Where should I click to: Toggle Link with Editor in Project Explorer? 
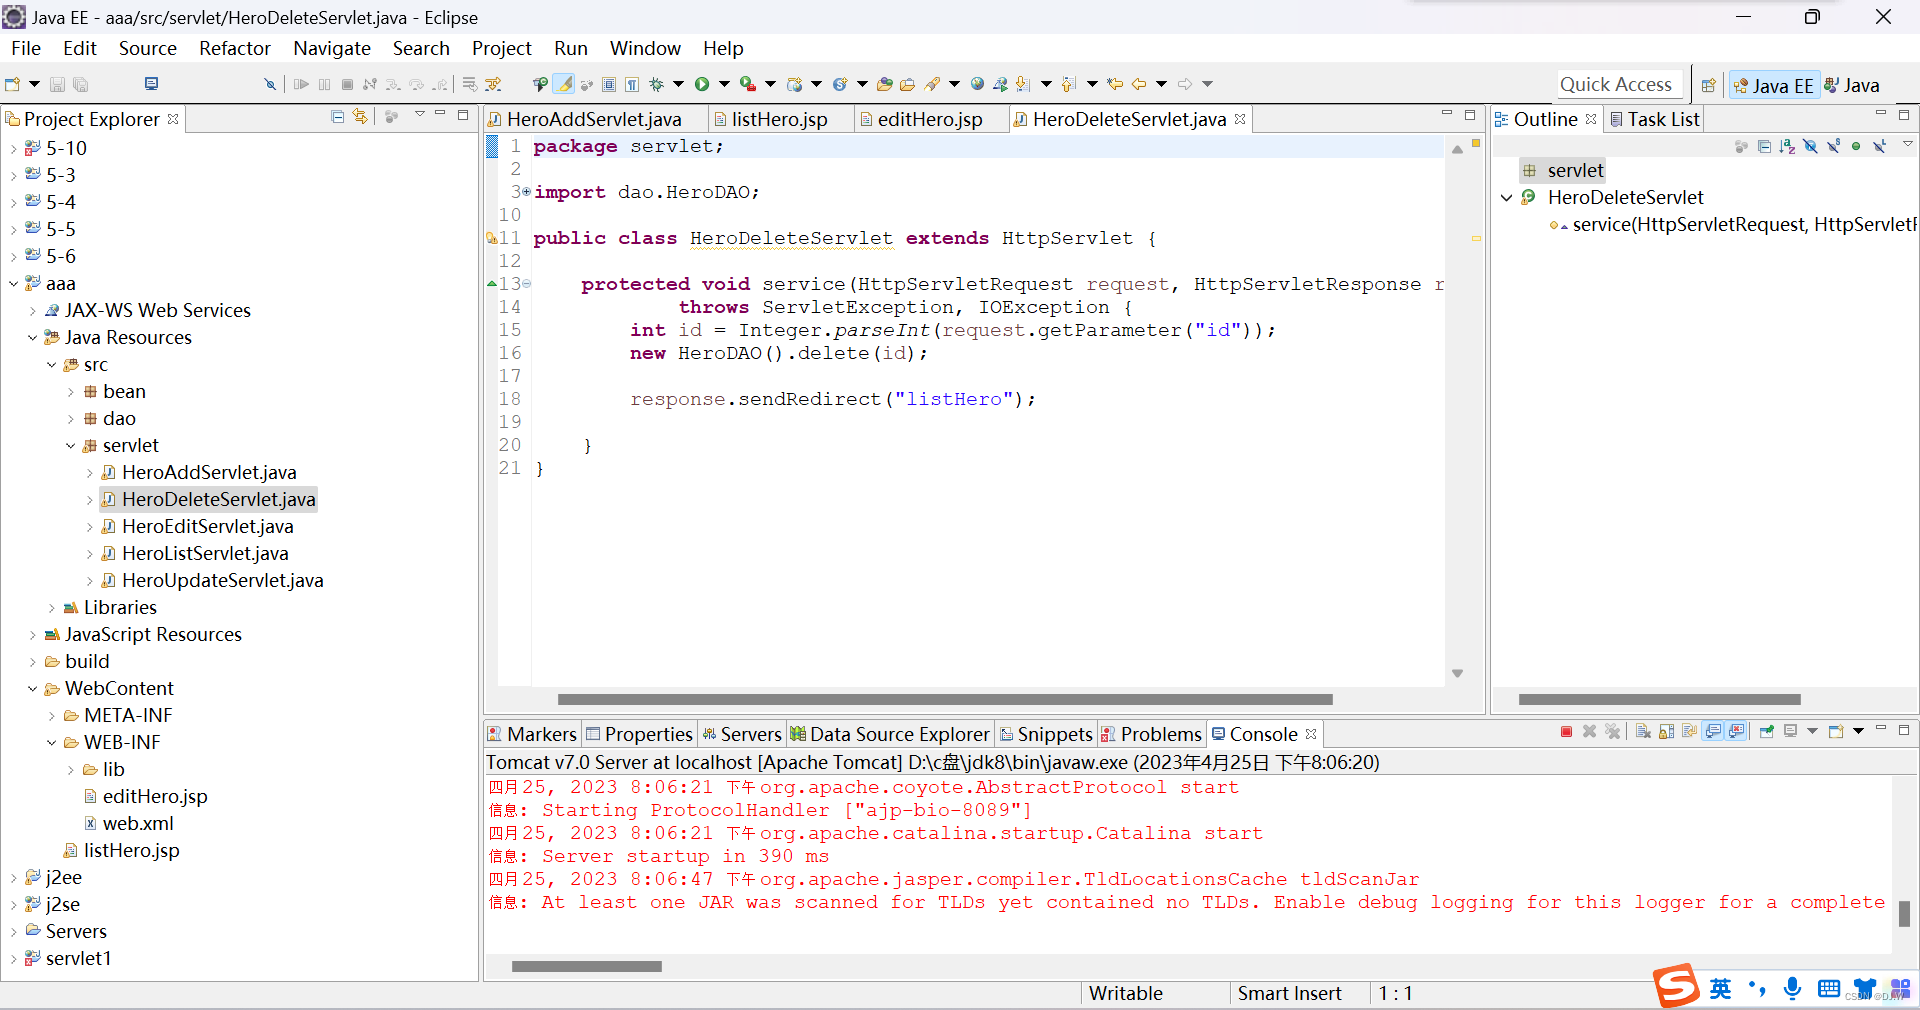pos(360,117)
